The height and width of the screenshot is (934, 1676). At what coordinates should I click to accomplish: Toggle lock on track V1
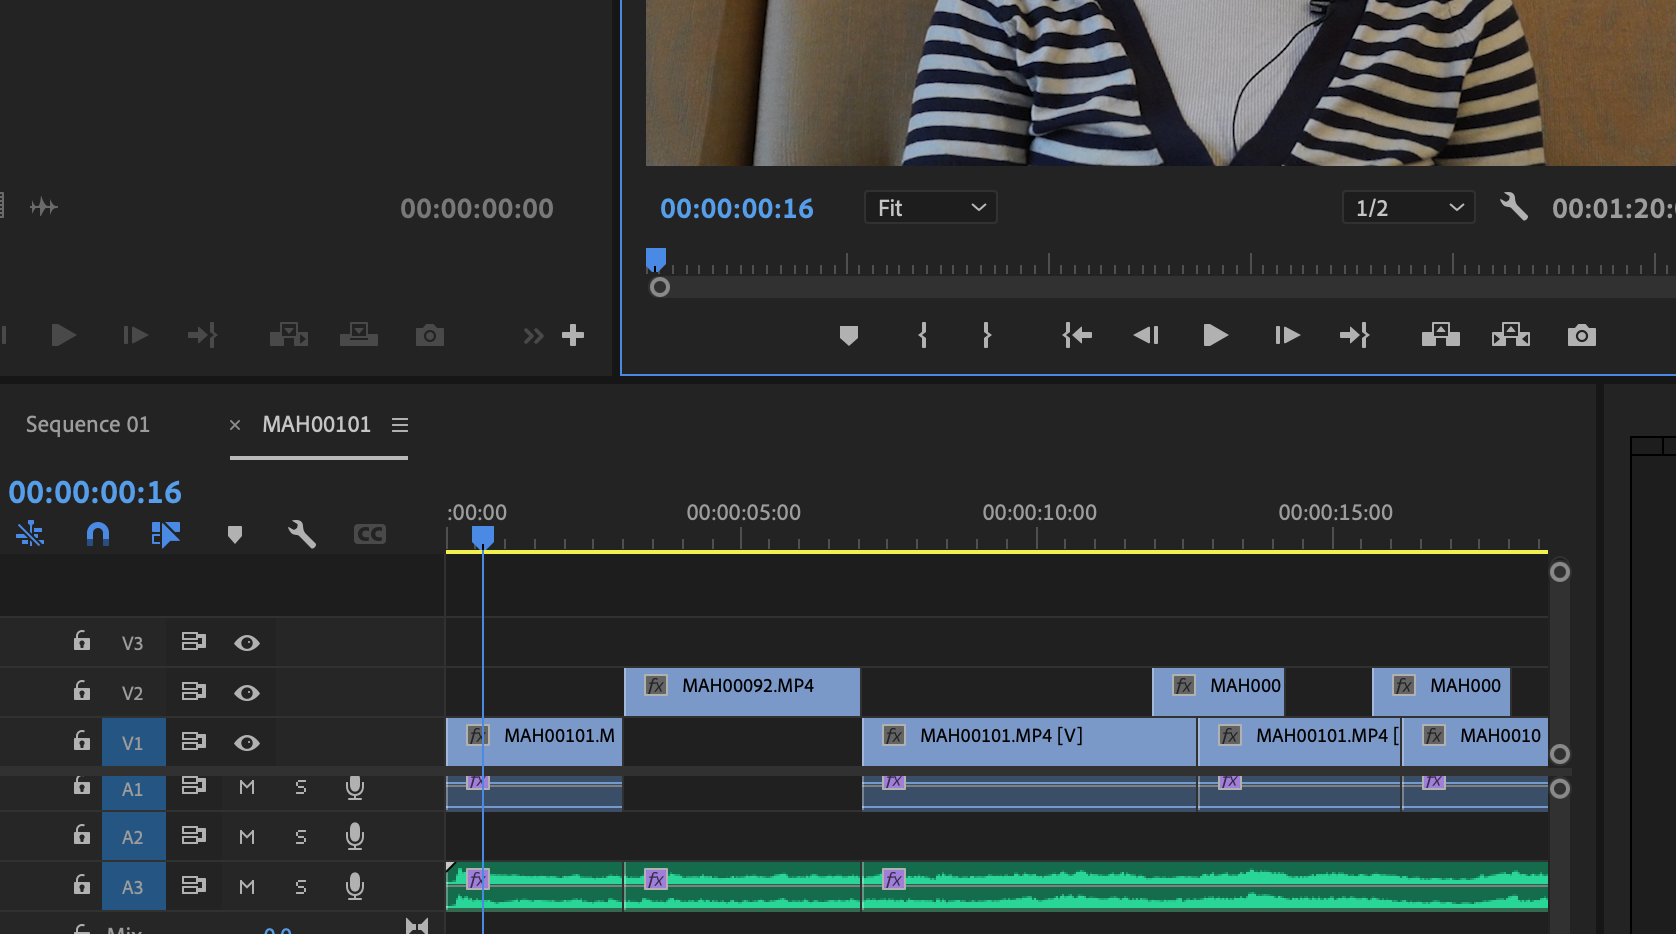point(82,741)
